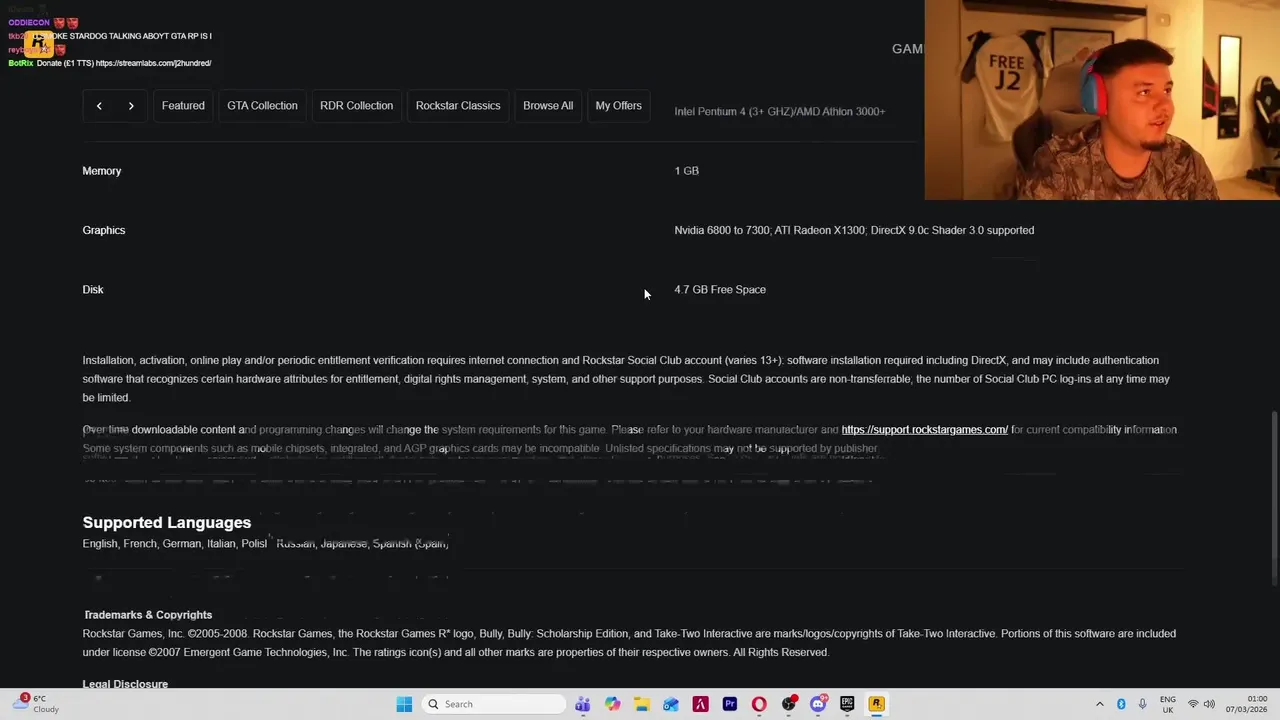Open the weather widget showing 6°C Cloudy
This screenshot has height=720, width=1280.
tap(36, 704)
